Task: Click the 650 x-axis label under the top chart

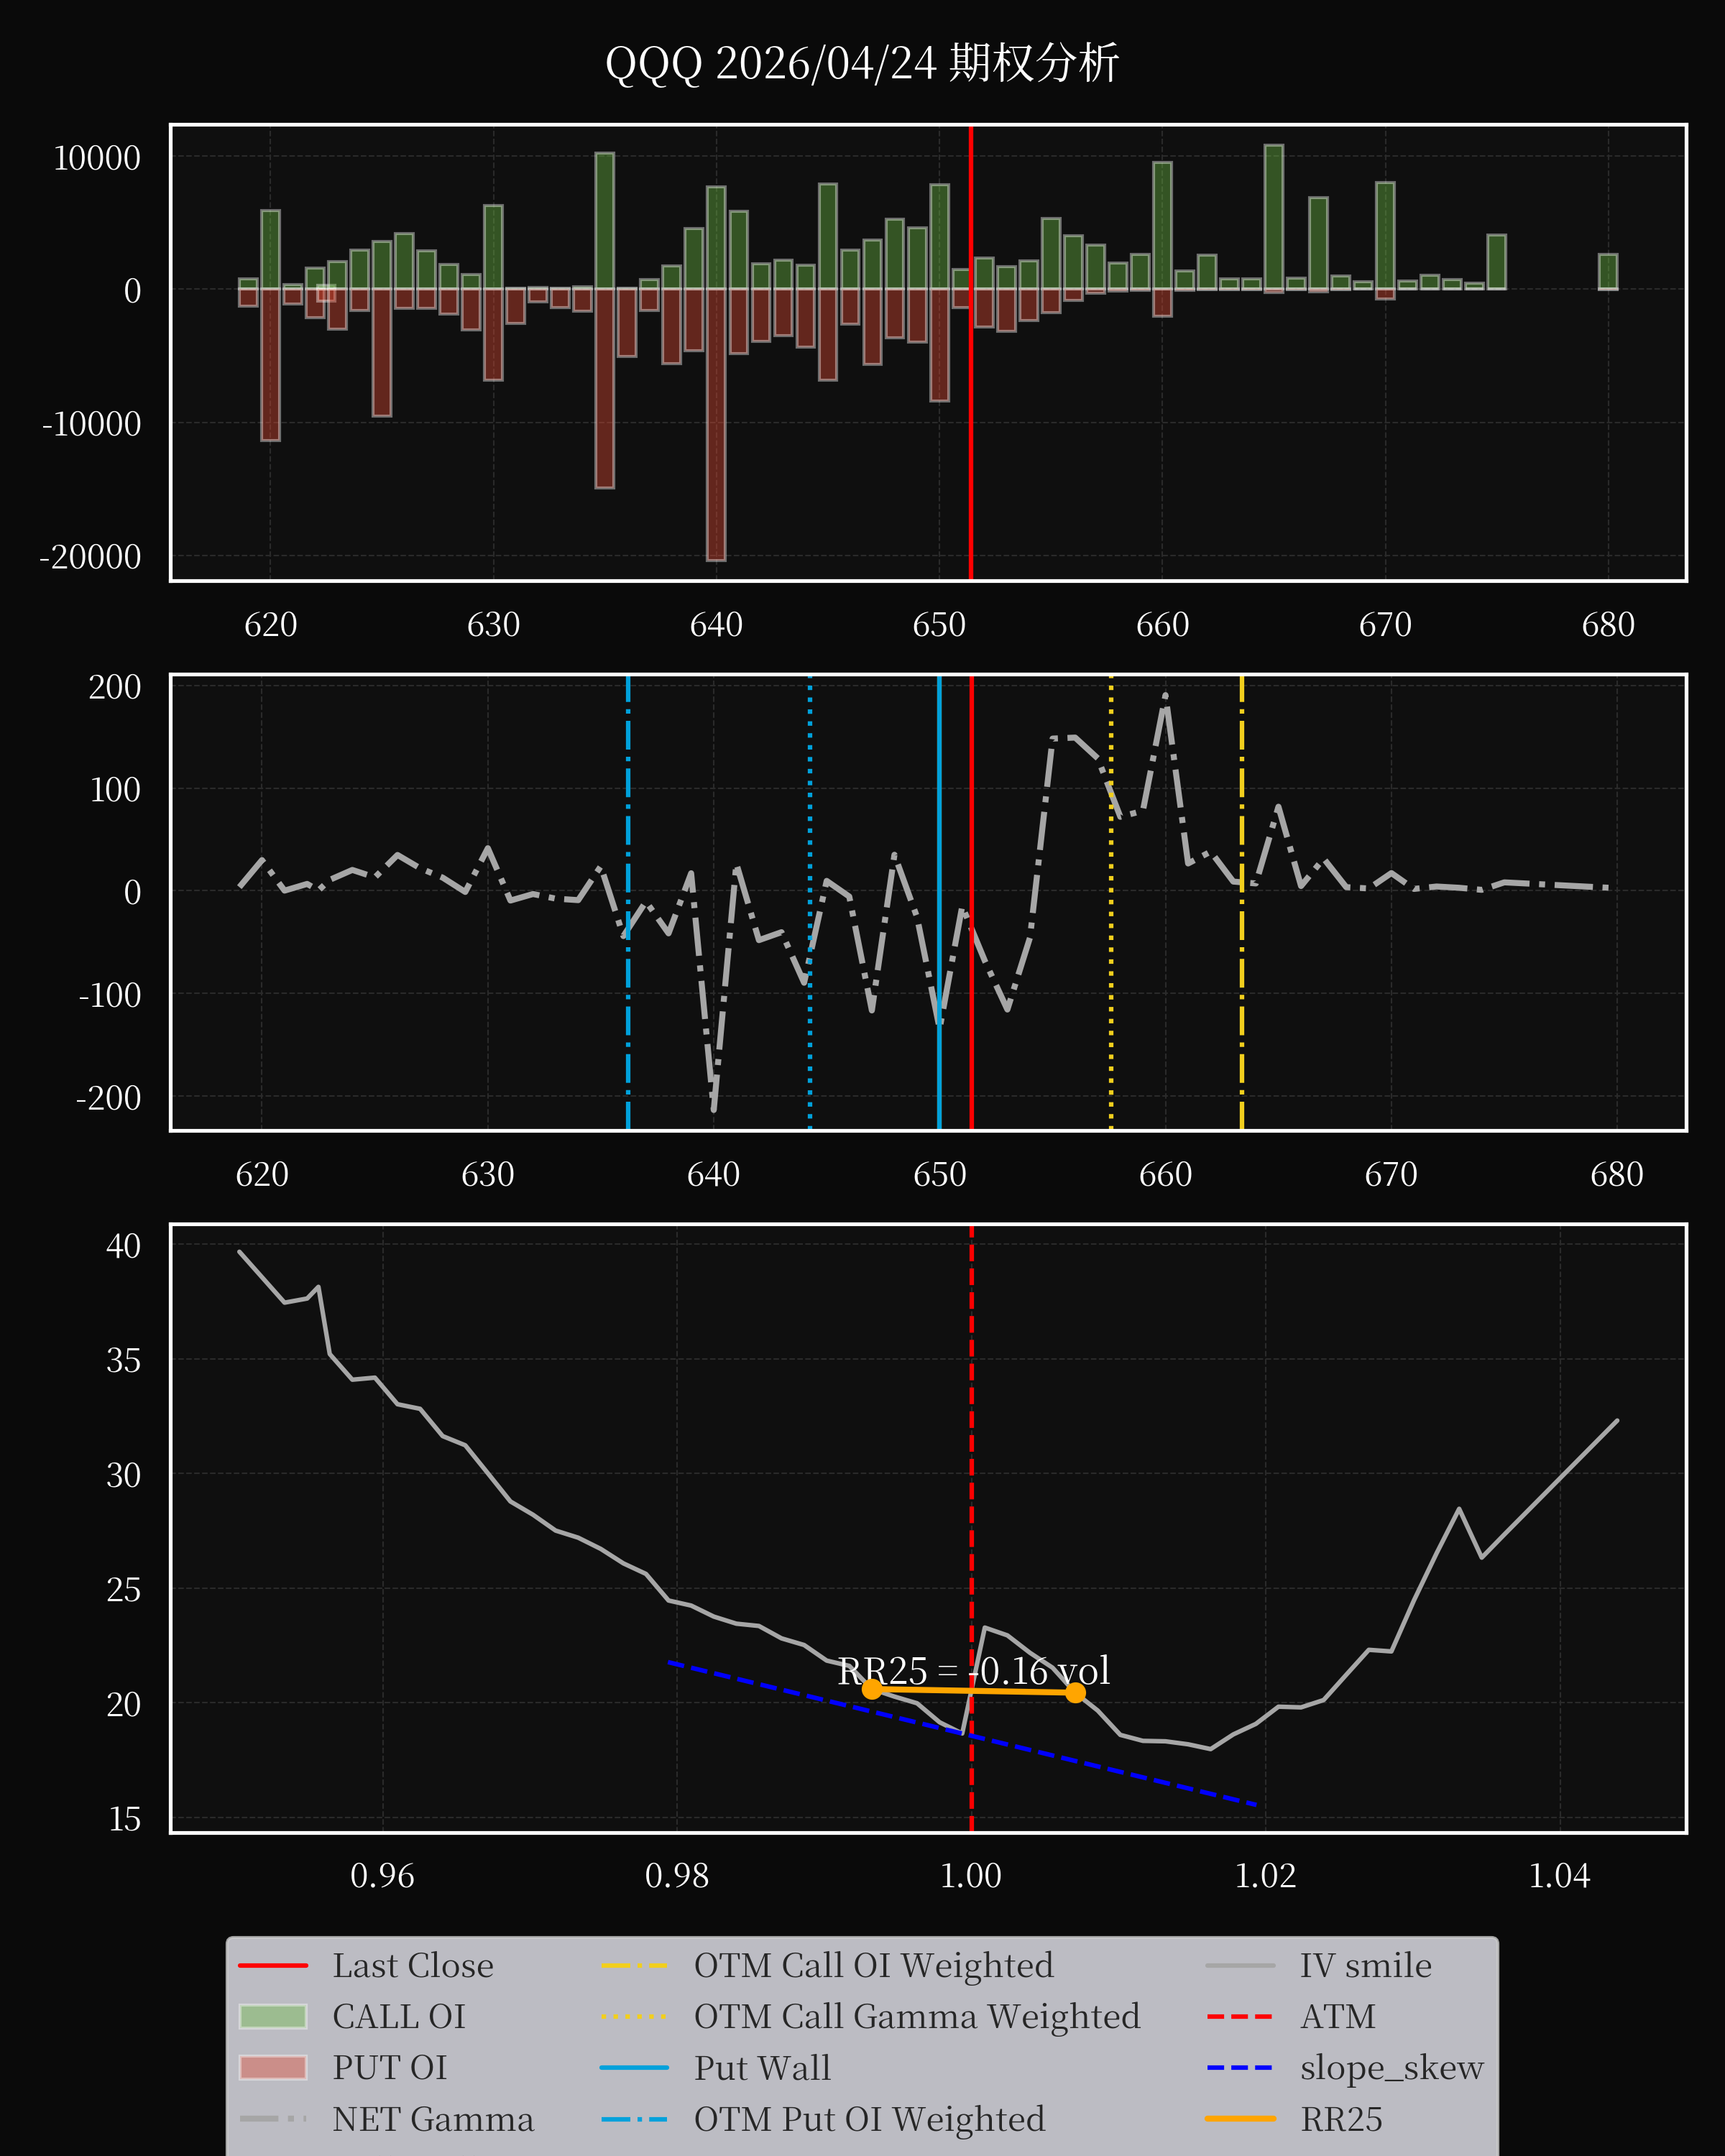Action: [939, 625]
